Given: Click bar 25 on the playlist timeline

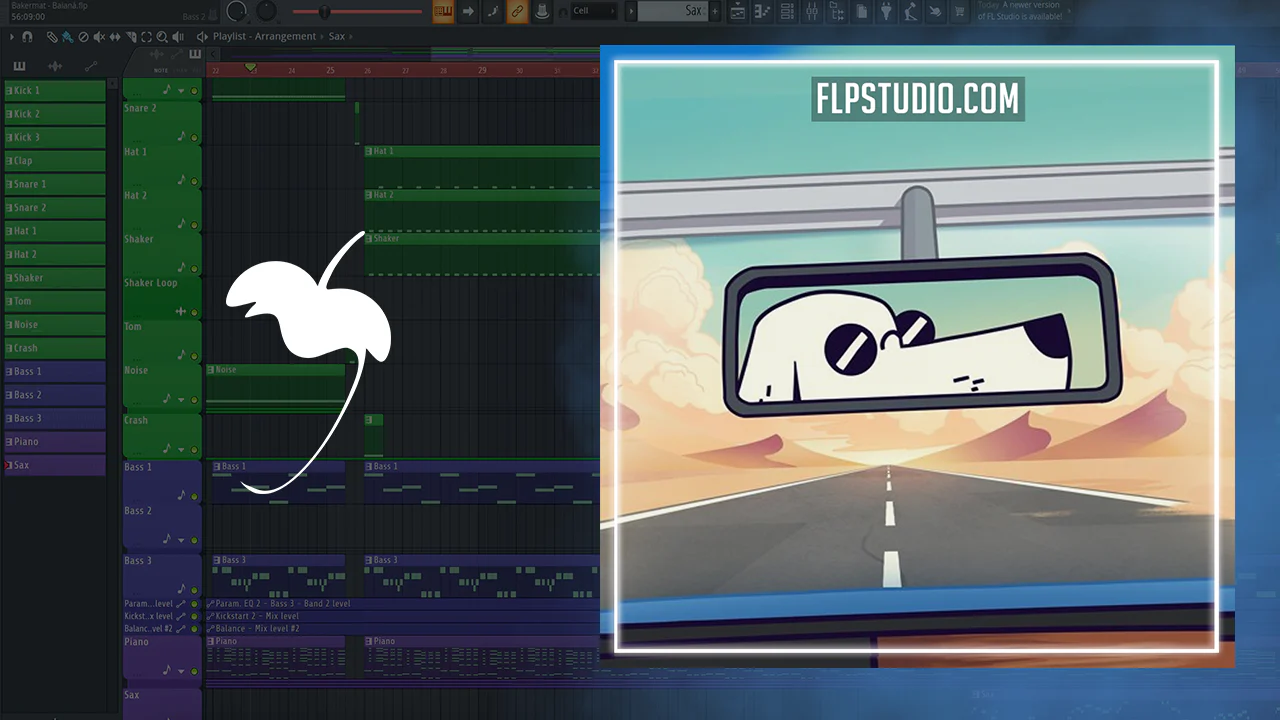Looking at the screenshot, I should [330, 70].
